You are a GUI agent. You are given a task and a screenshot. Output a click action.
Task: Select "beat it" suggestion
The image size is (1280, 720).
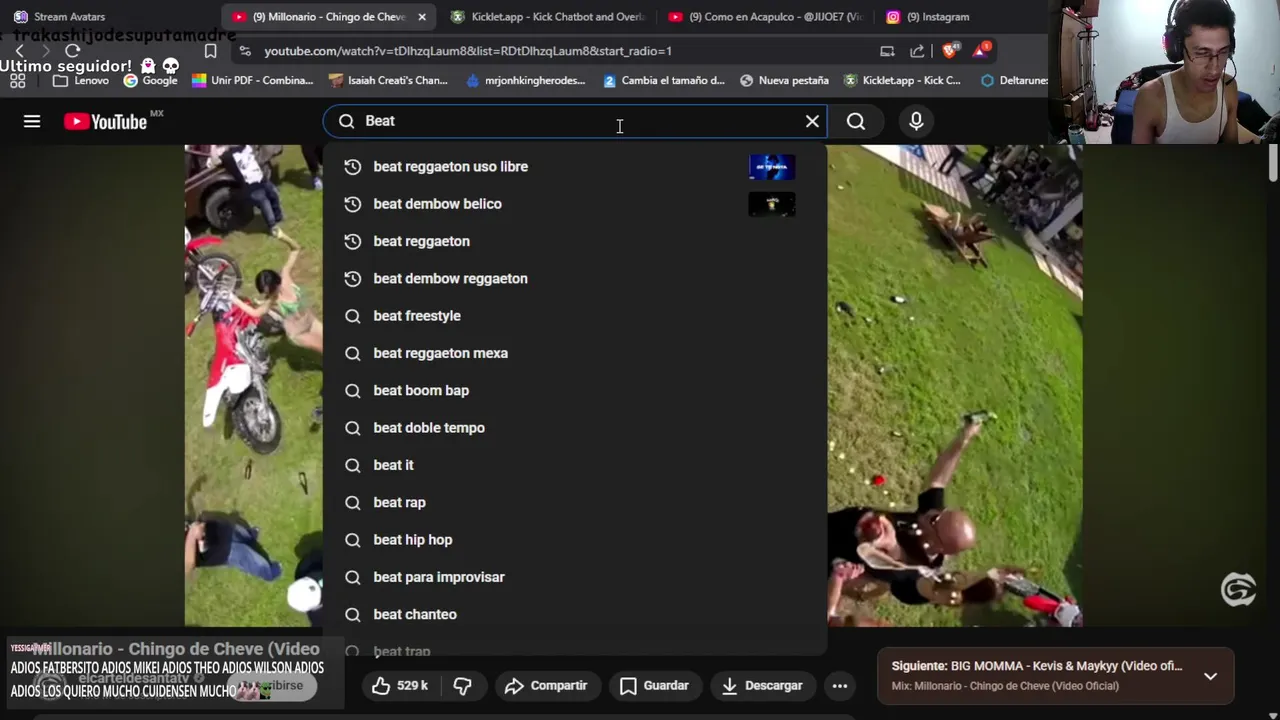[x=575, y=465]
